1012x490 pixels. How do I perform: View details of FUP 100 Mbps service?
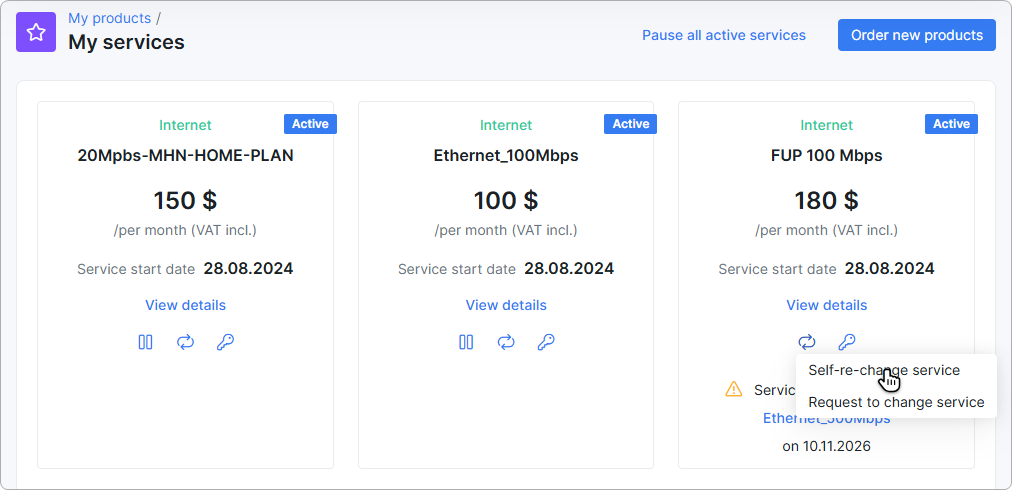click(826, 305)
